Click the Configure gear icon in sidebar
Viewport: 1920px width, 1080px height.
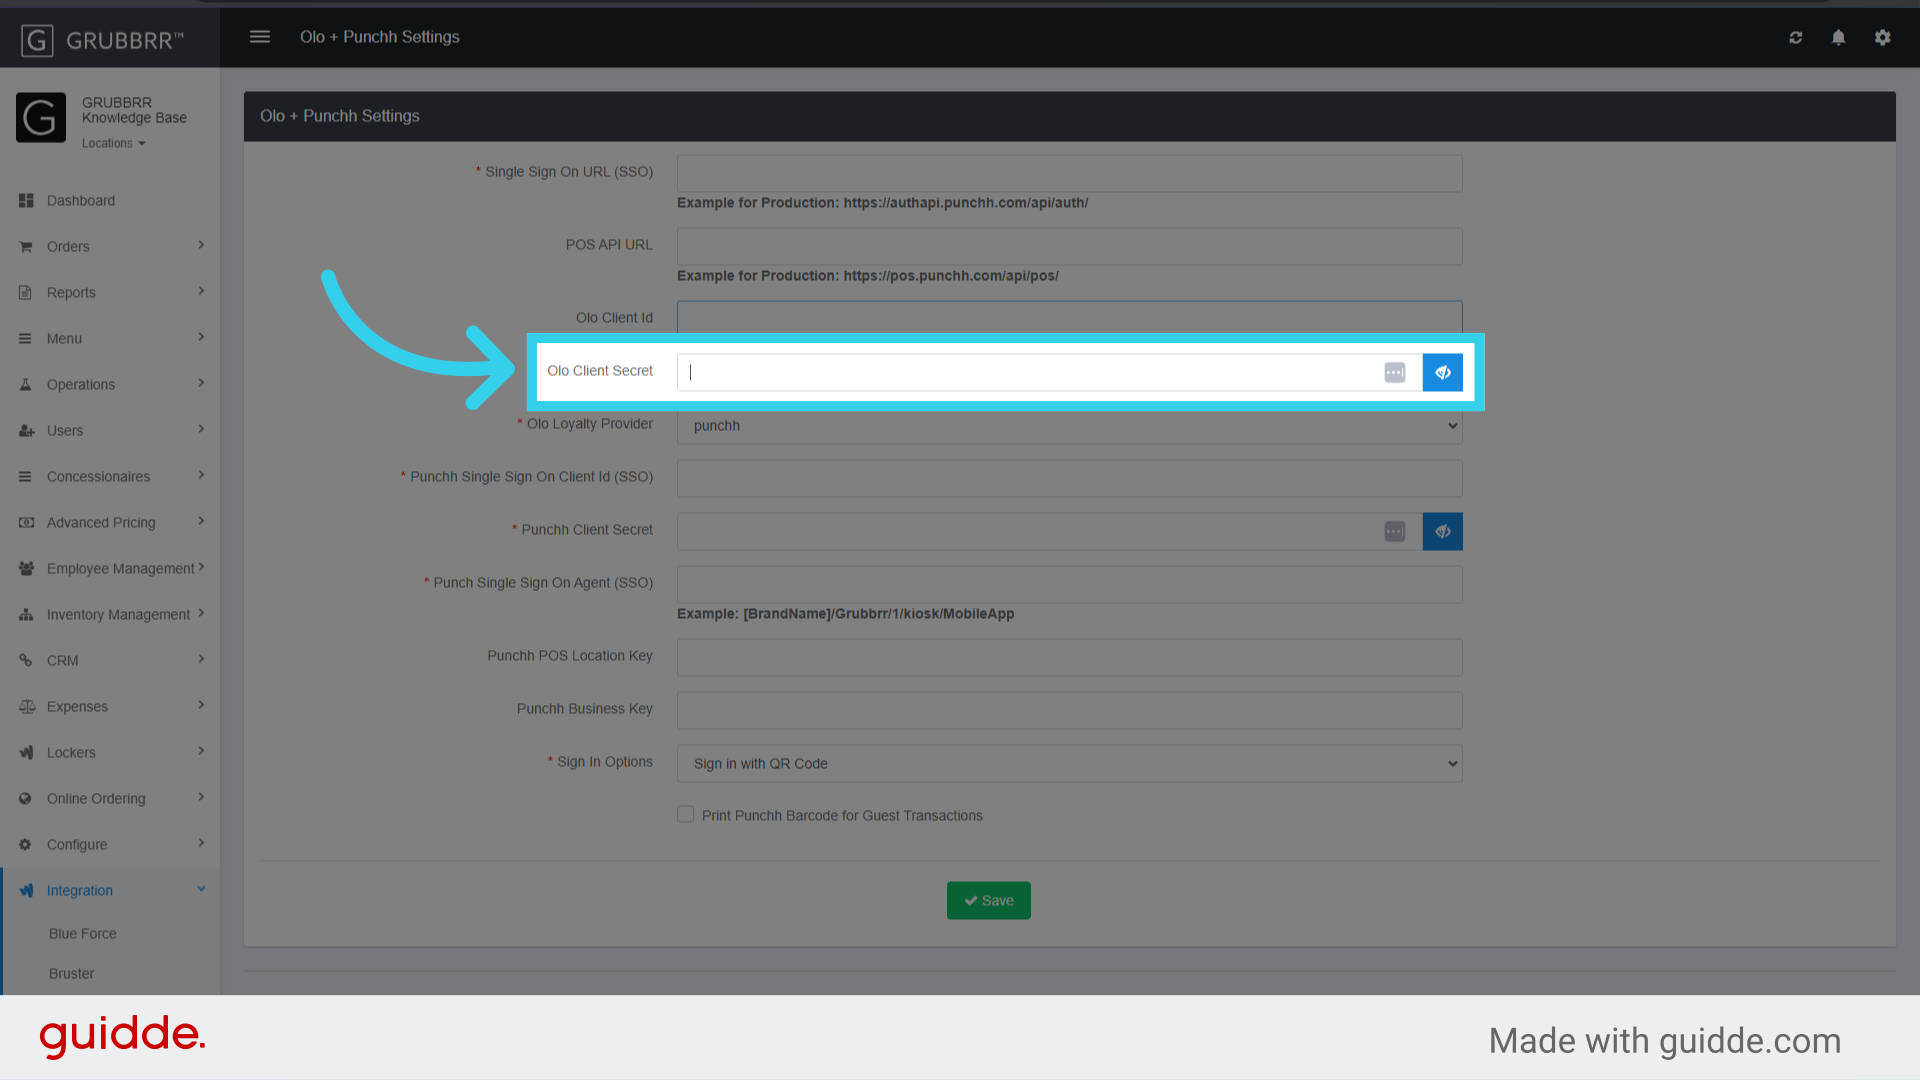[26, 845]
